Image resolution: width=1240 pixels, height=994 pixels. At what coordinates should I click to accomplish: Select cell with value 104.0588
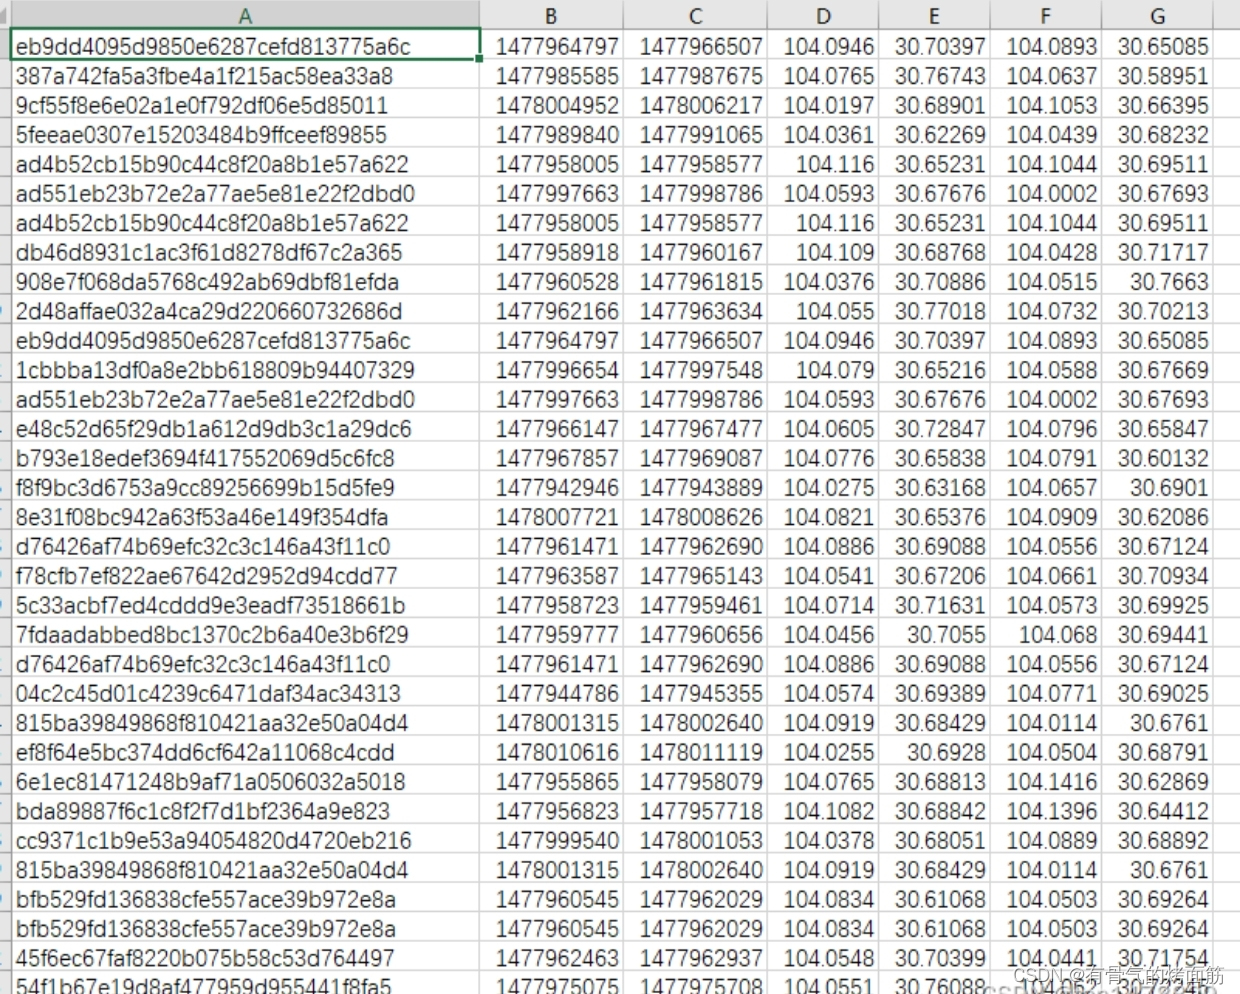1046,370
